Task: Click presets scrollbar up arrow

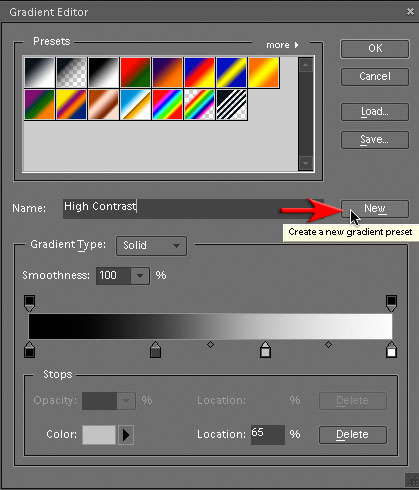Action: (306, 65)
